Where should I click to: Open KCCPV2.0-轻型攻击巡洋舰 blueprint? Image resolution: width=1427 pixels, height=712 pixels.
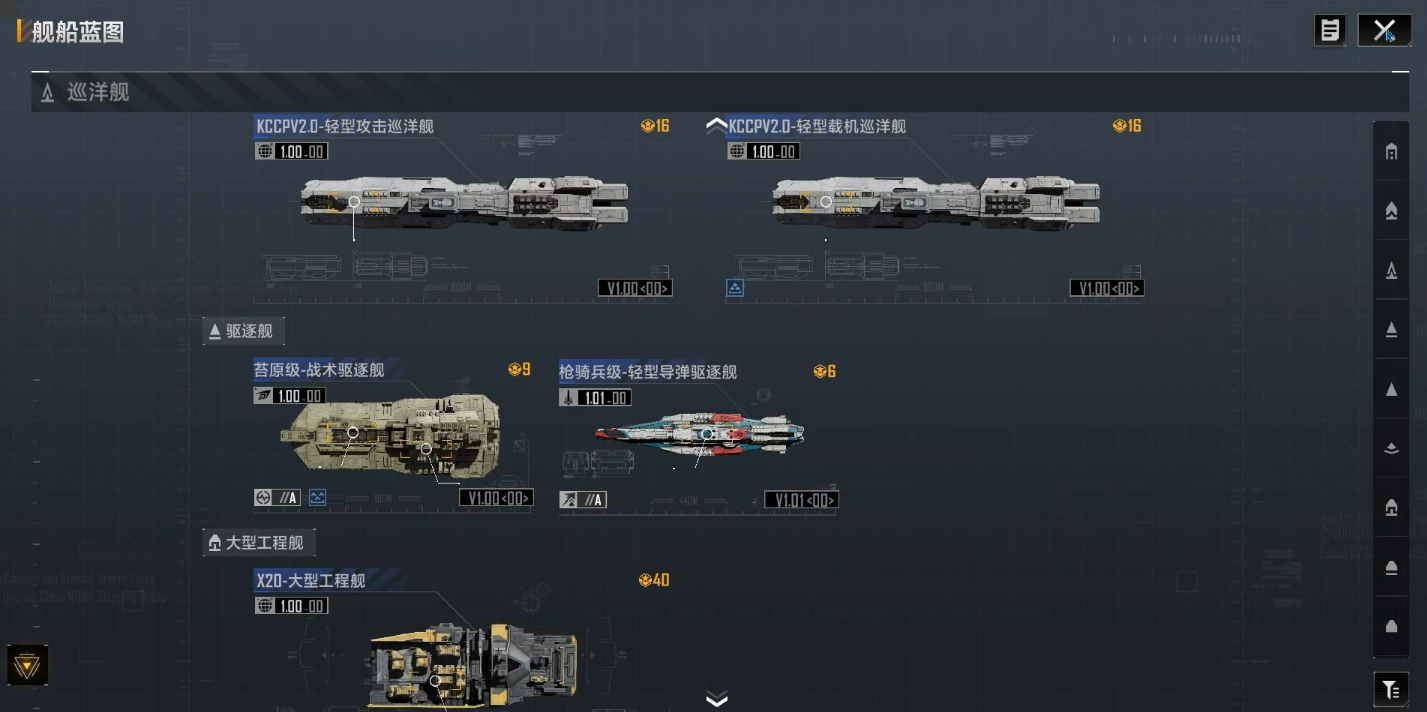(345, 126)
